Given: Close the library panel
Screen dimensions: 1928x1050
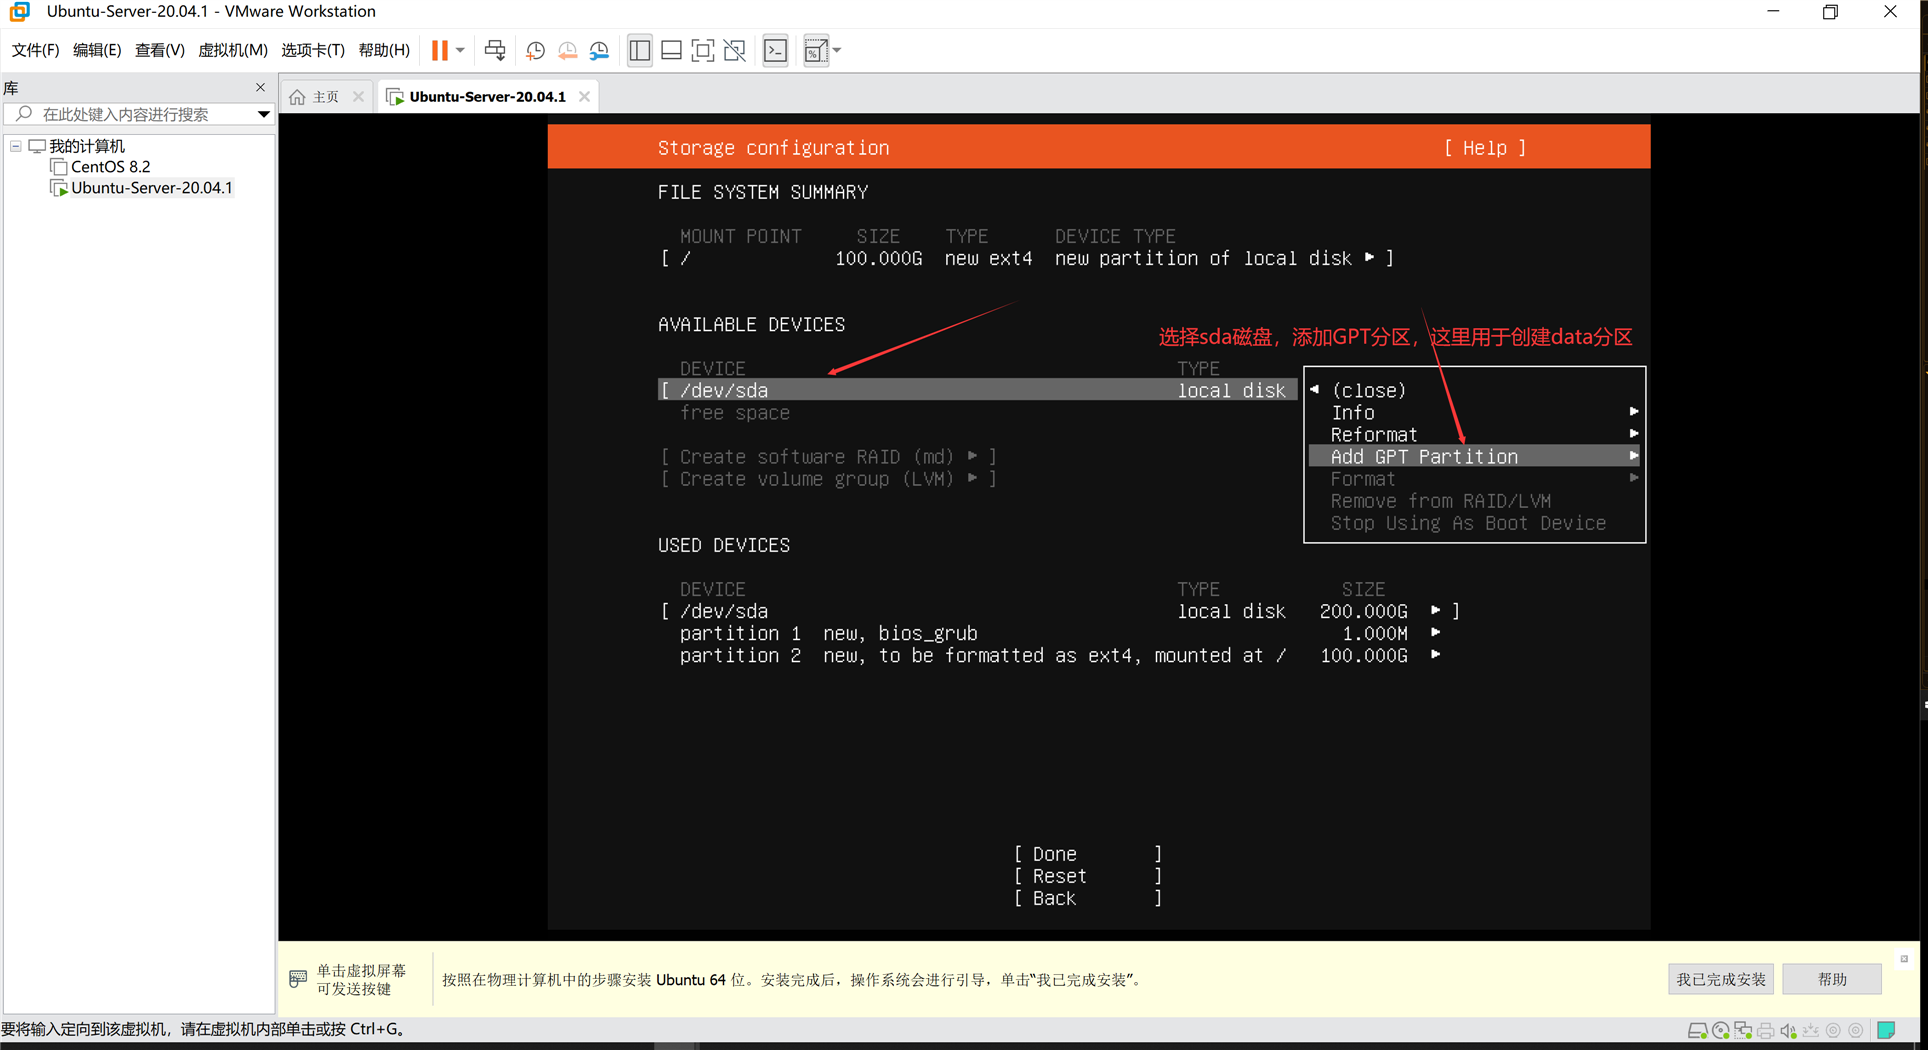Looking at the screenshot, I should pos(261,87).
